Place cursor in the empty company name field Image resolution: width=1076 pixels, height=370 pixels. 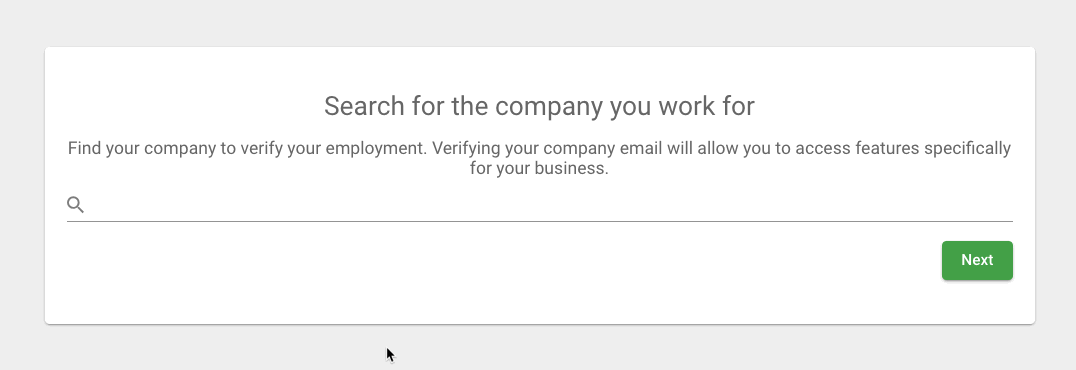[x=549, y=205]
